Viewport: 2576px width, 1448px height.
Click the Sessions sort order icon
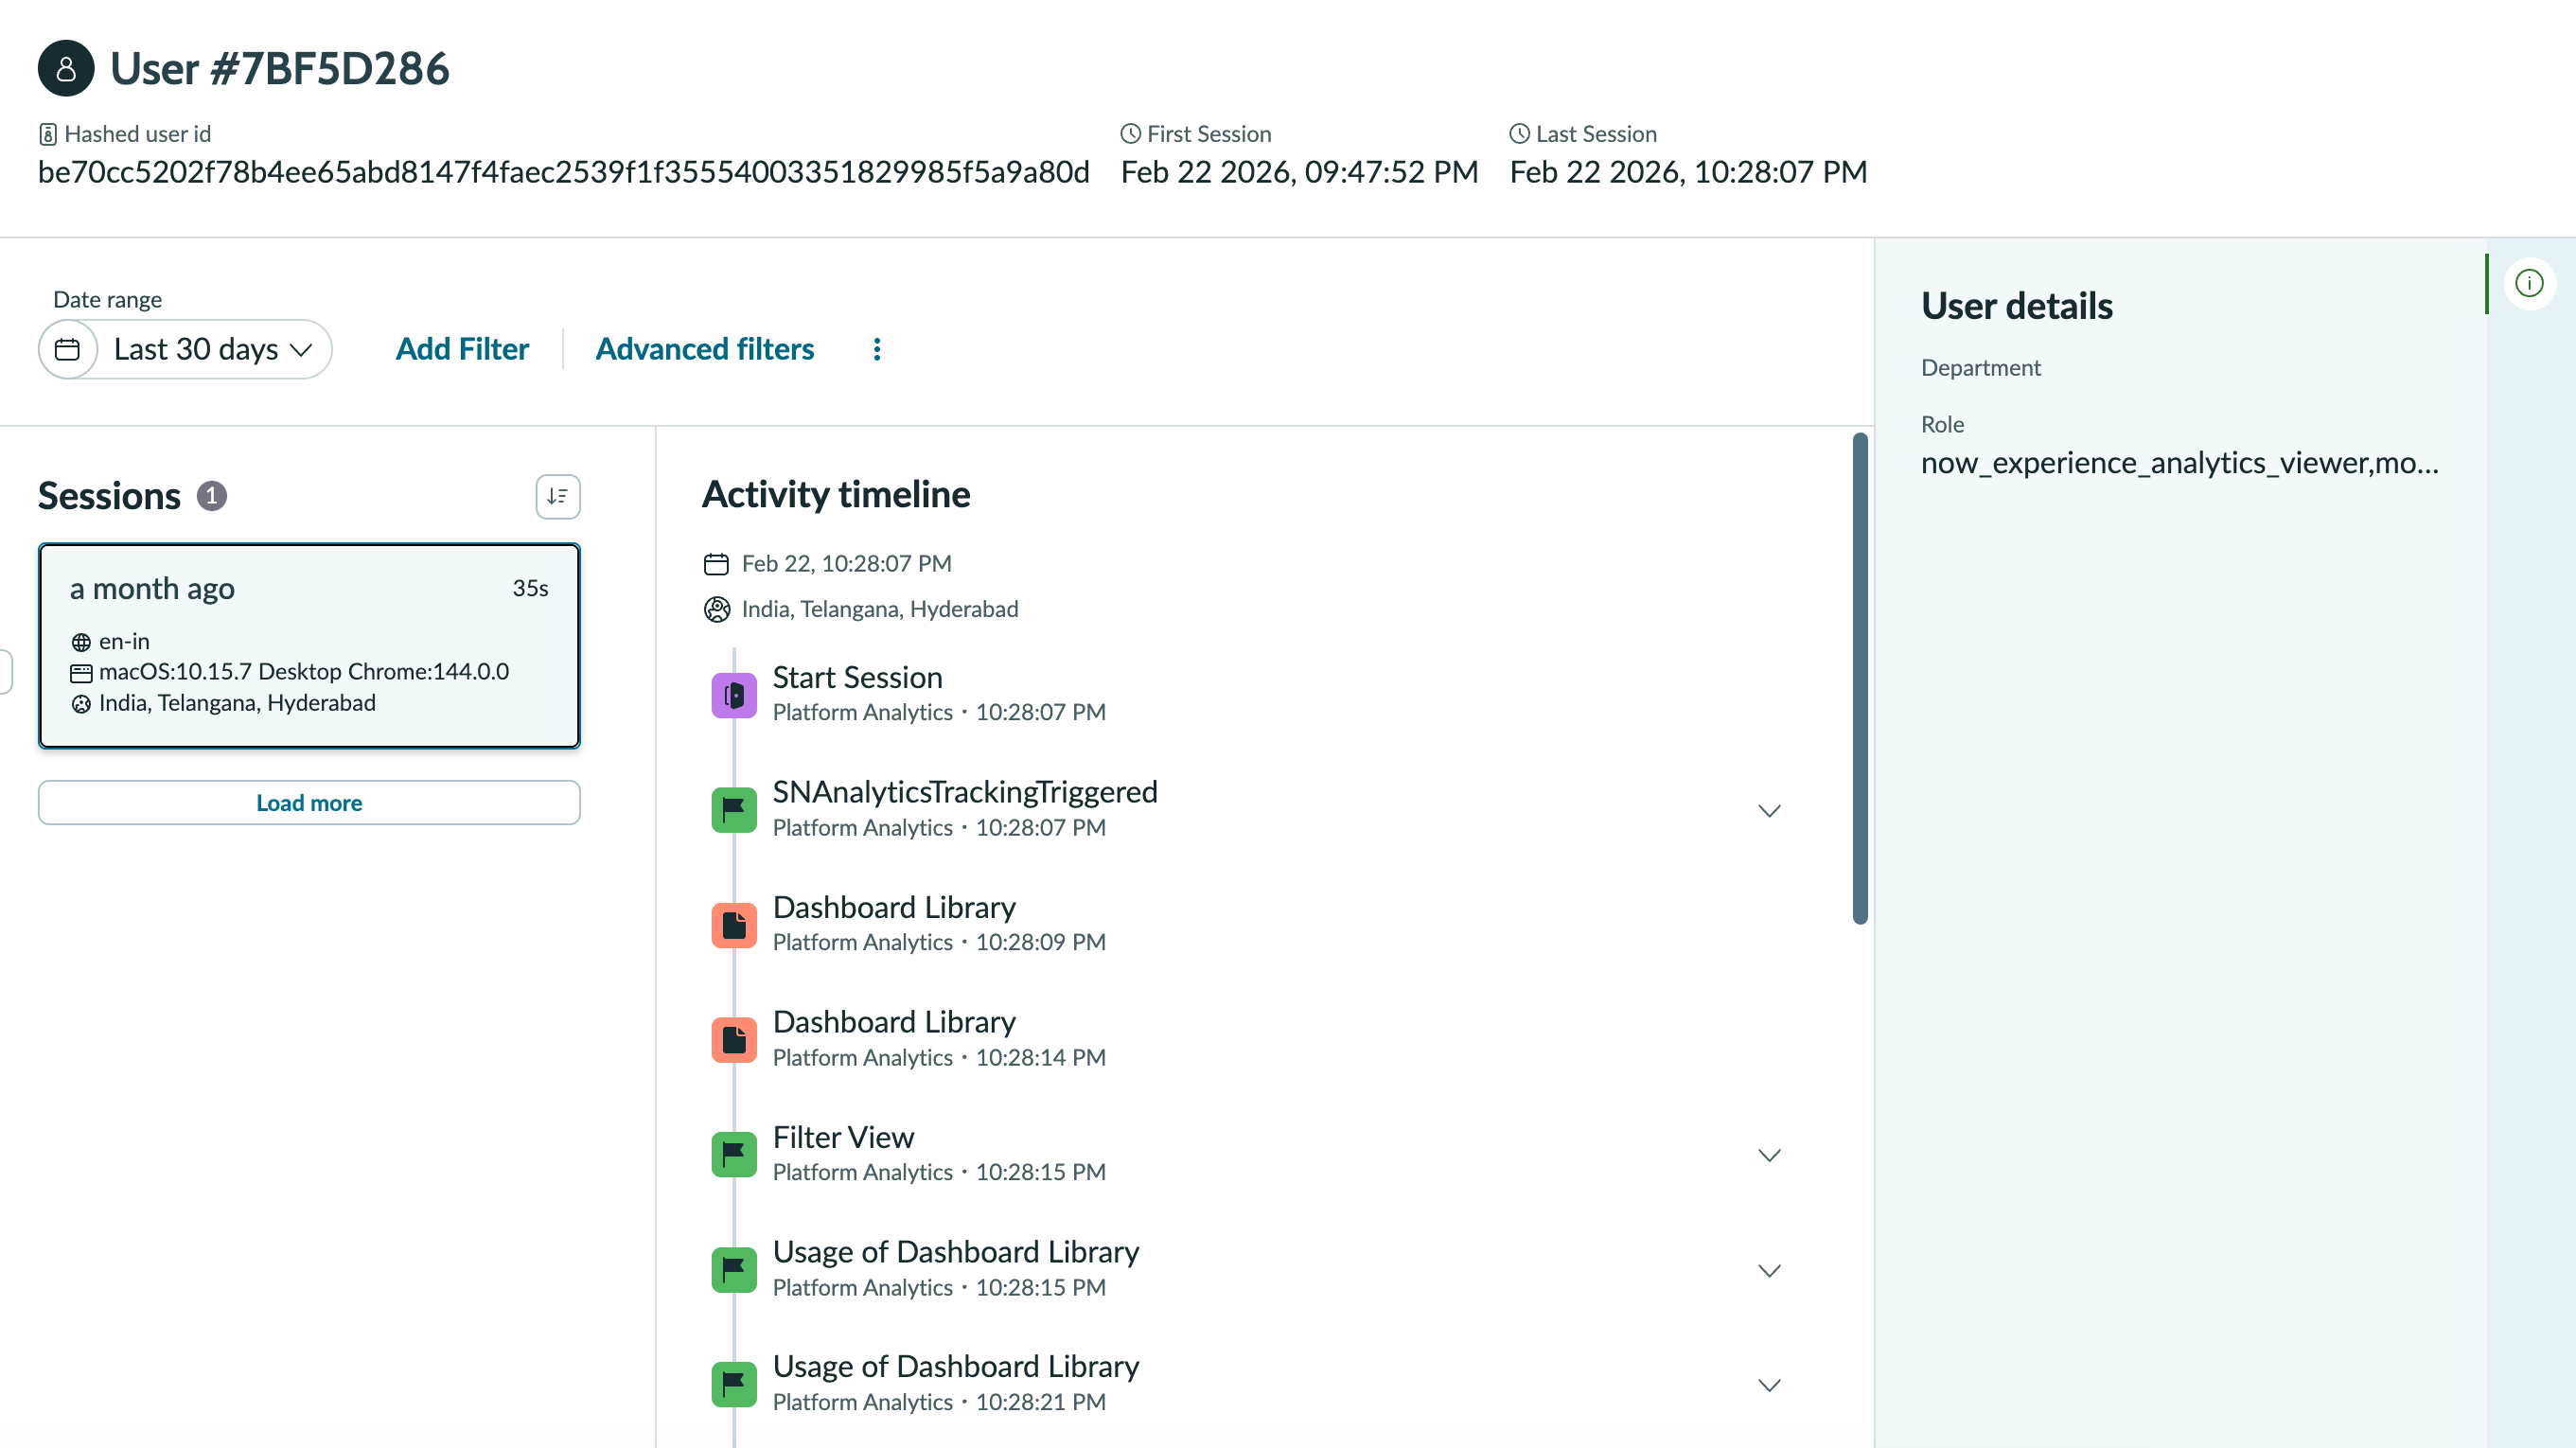(558, 496)
